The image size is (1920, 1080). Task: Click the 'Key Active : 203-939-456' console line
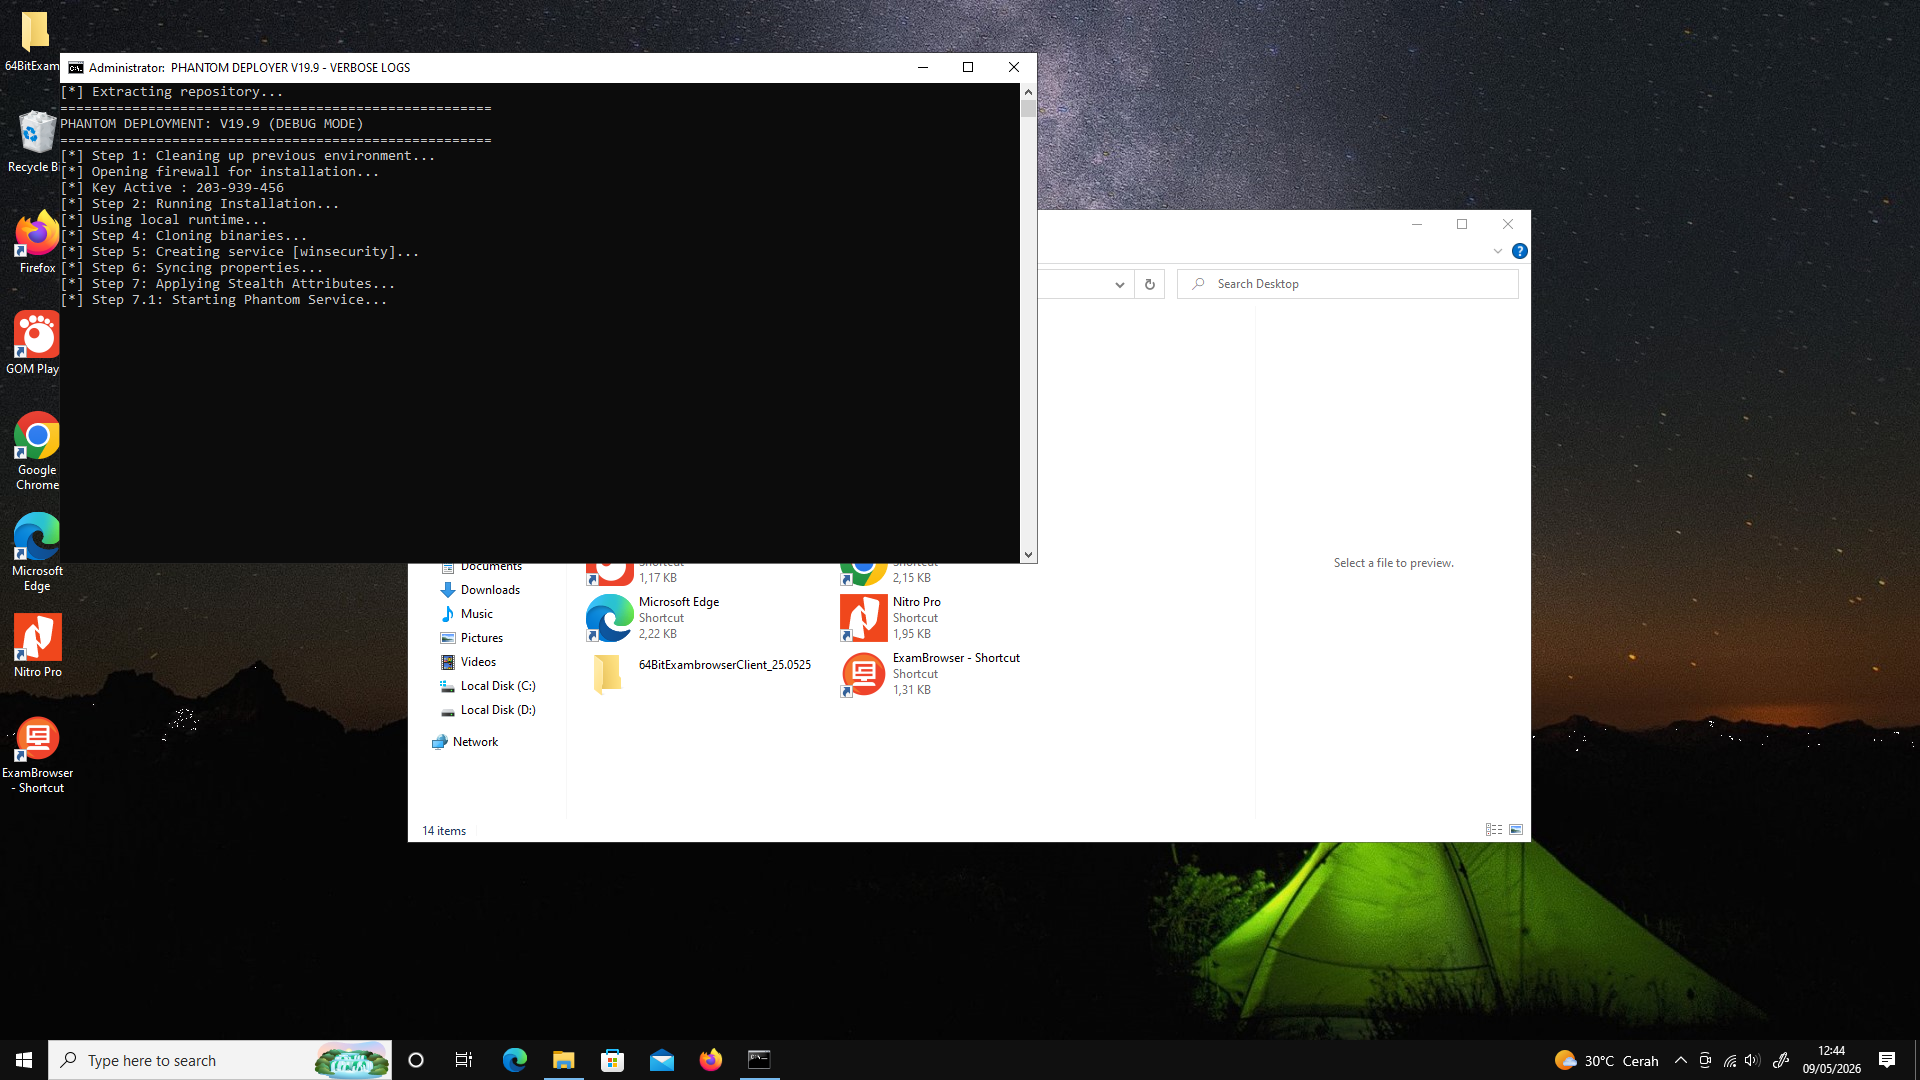[x=172, y=188]
